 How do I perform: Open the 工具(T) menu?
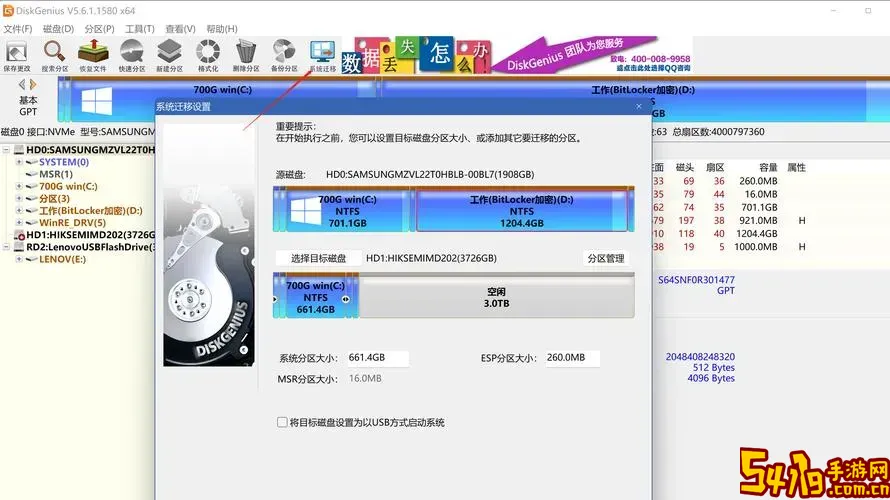point(140,29)
